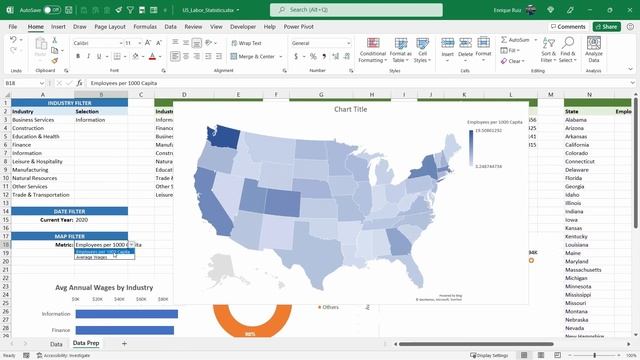The height and width of the screenshot is (360, 640).
Task: Click the Undo arrow icon
Action: point(13,40)
